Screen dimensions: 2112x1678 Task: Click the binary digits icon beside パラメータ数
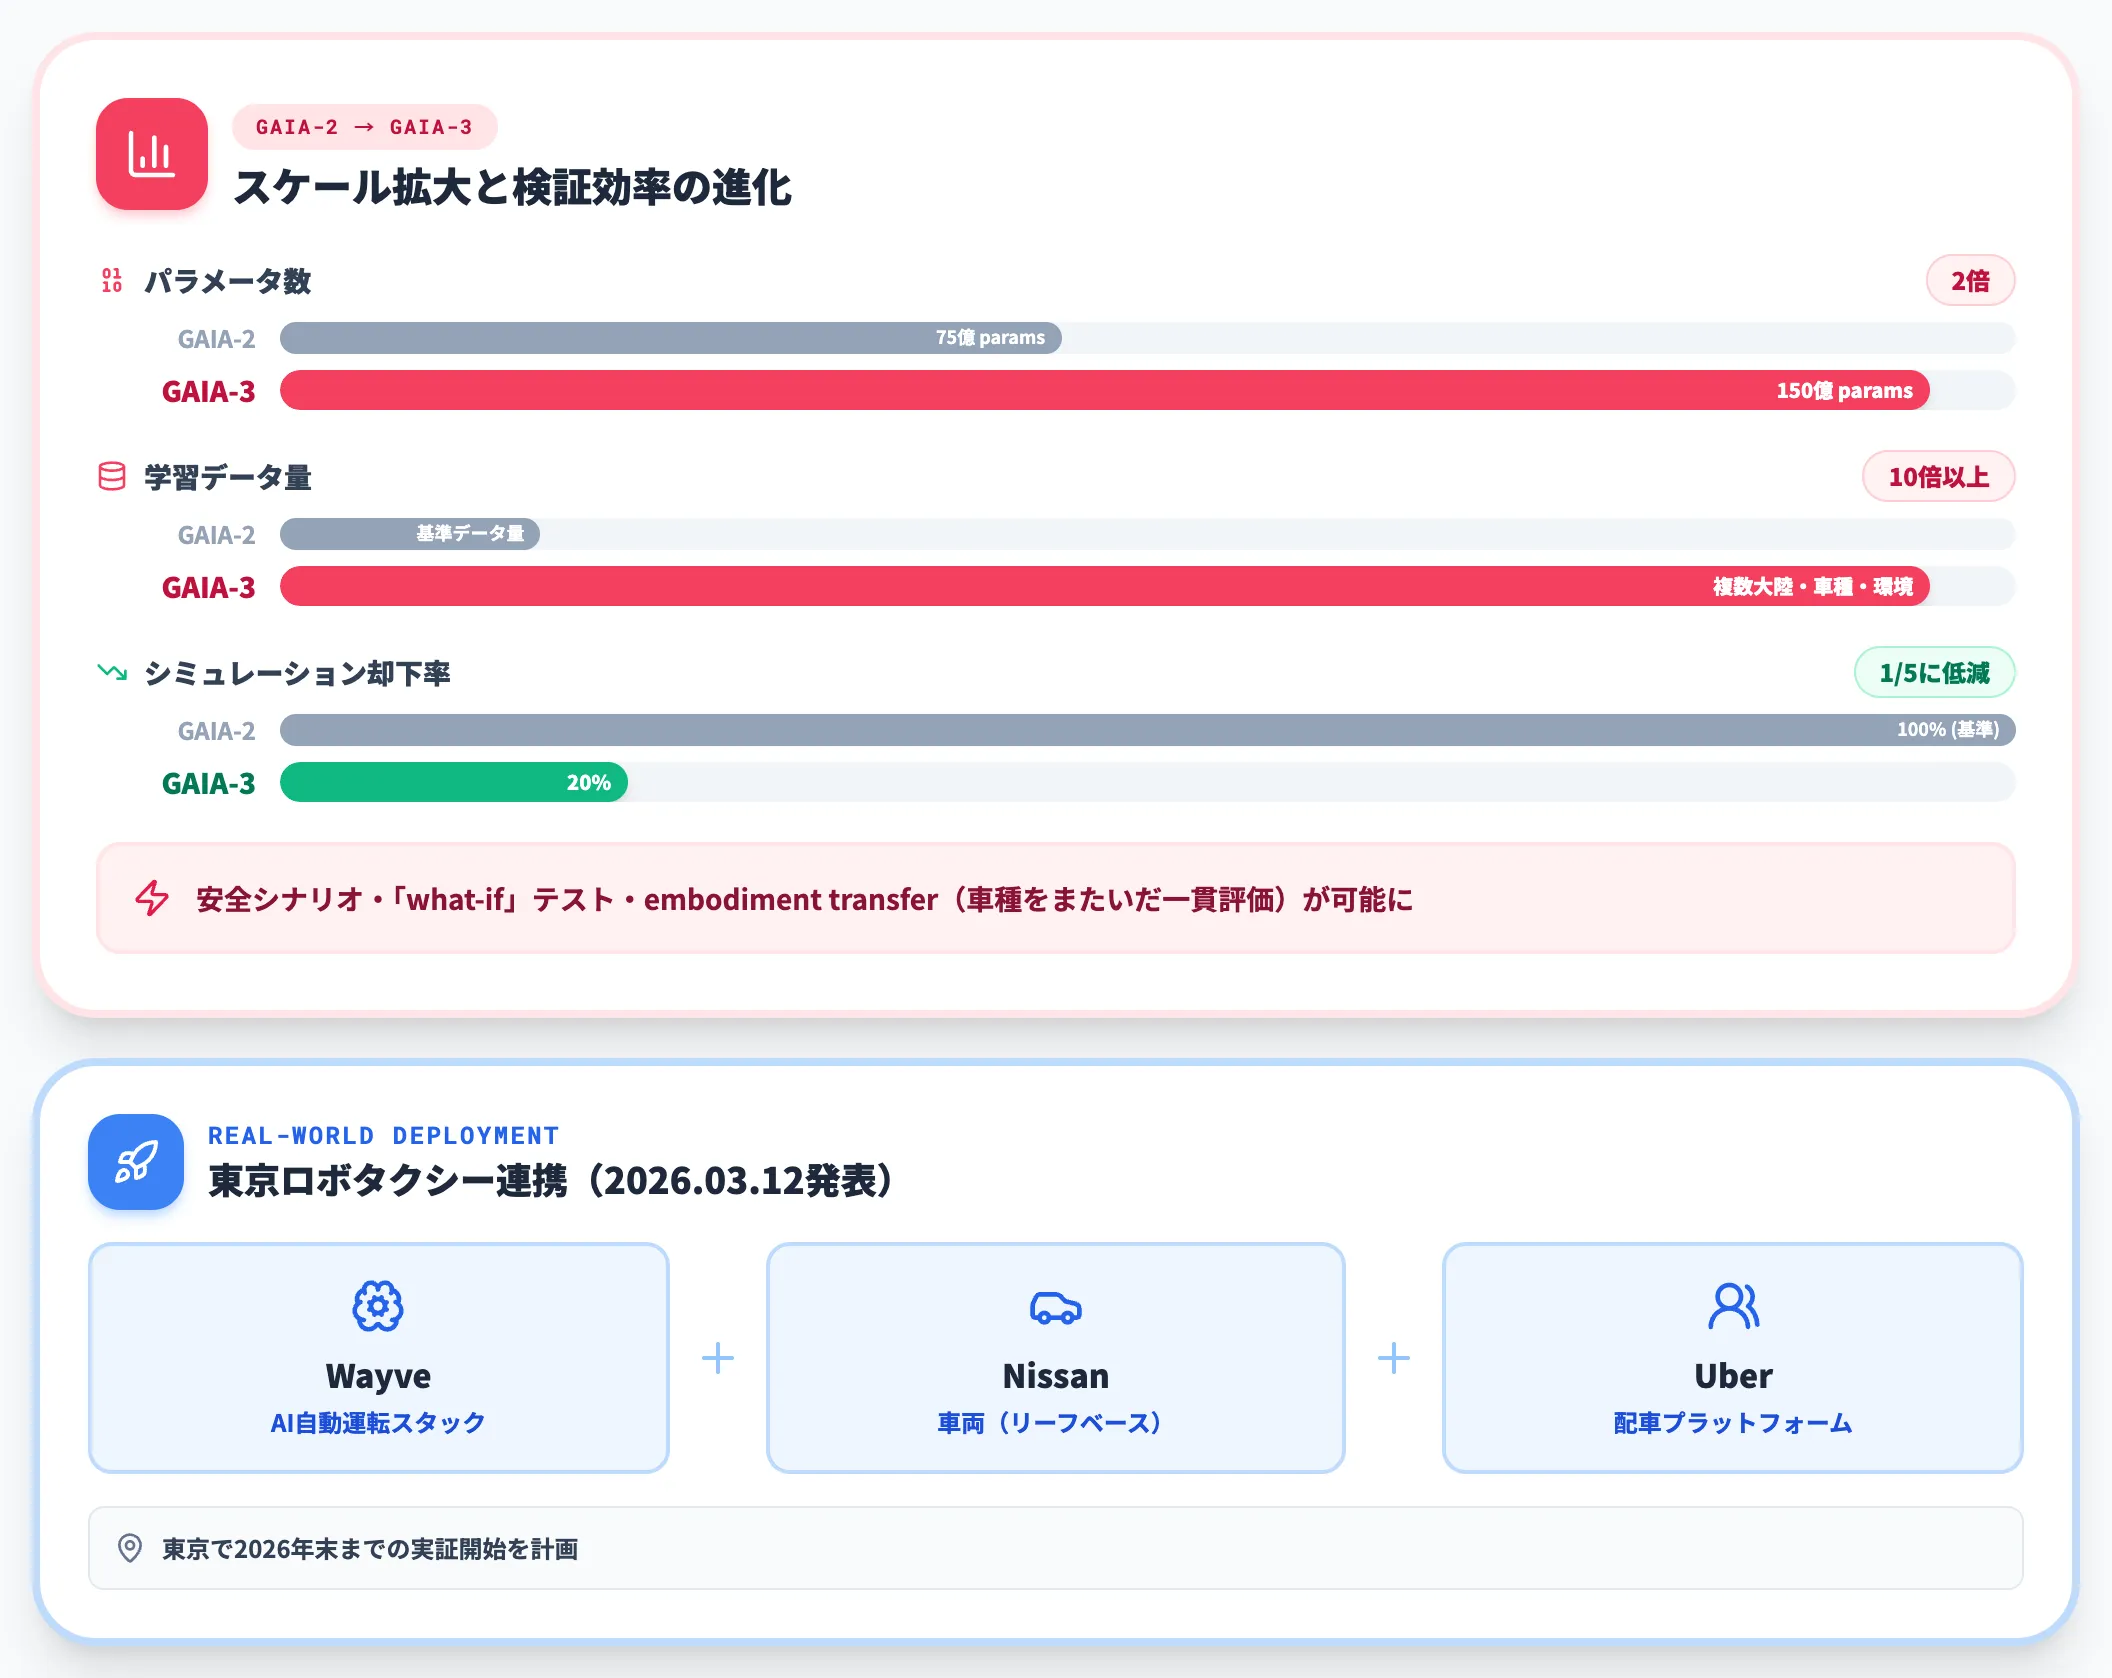click(x=112, y=281)
